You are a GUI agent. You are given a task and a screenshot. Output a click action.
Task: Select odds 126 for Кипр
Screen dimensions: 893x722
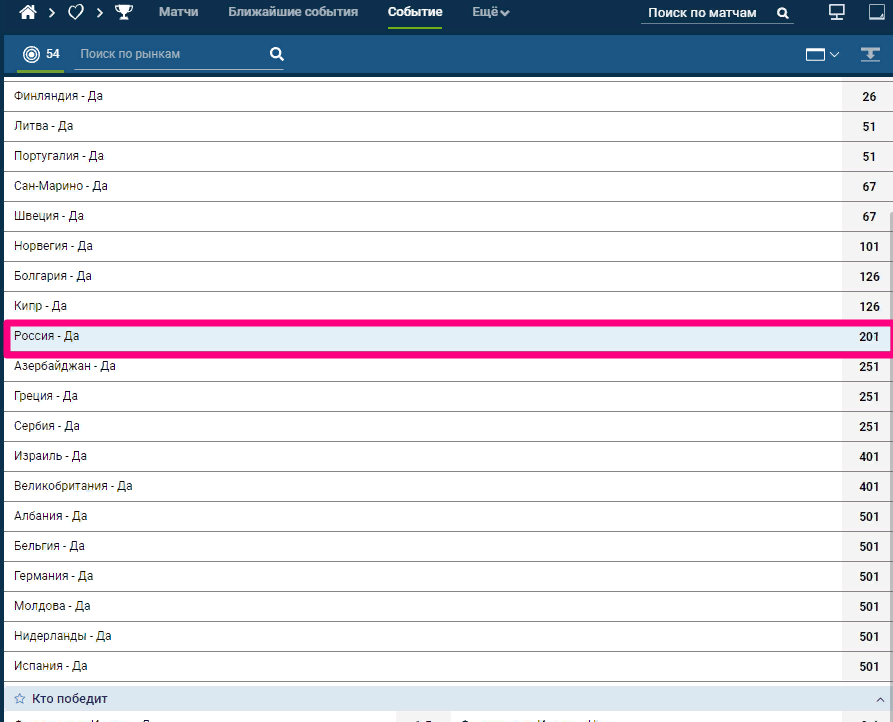pos(869,307)
